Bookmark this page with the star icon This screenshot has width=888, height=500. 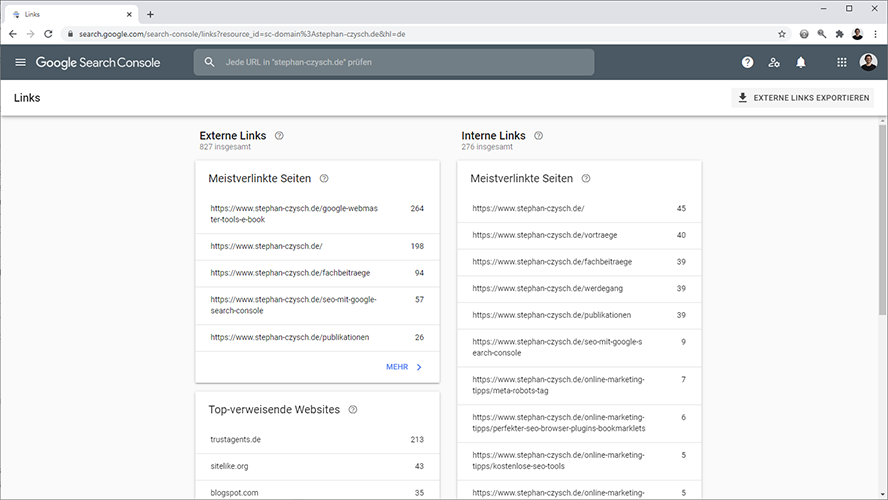pos(782,33)
